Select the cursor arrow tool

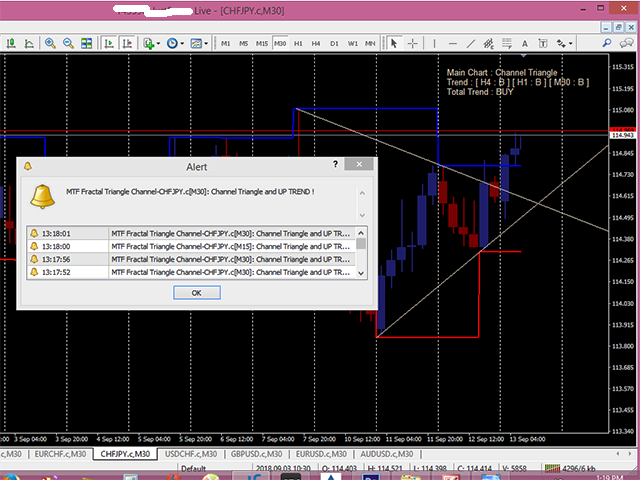click(x=394, y=43)
